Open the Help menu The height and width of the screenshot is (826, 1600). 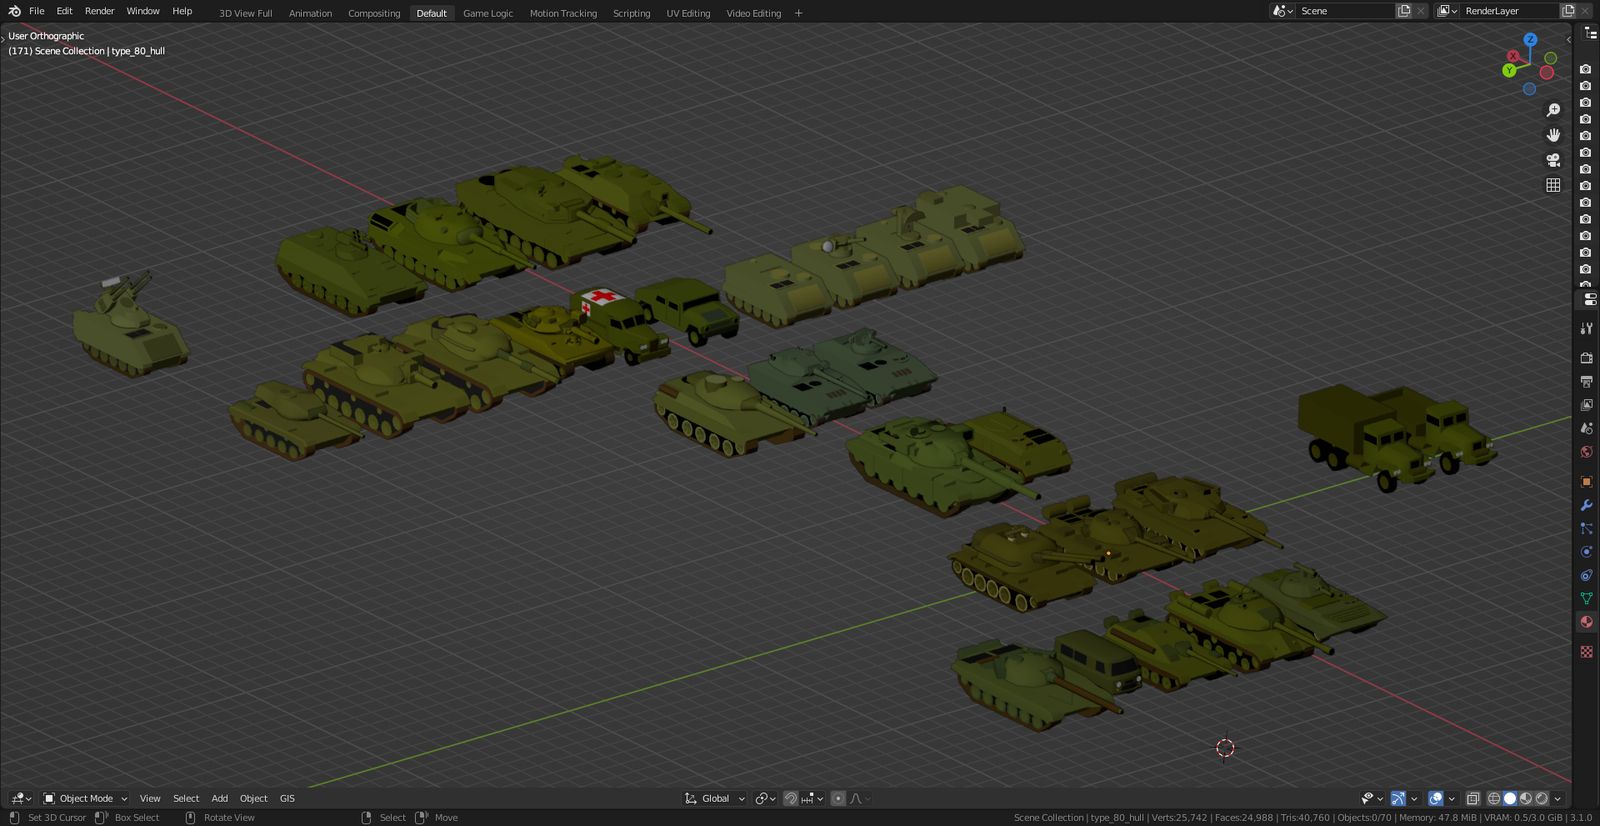click(182, 11)
